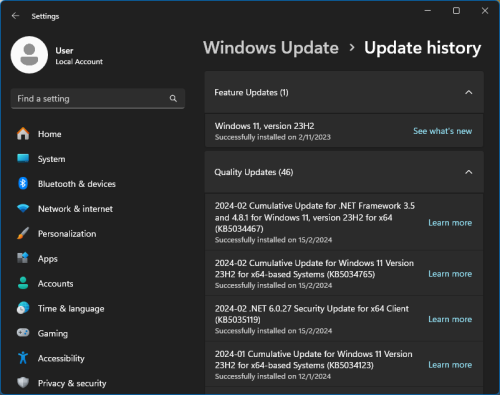Open the Personalization section
The height and width of the screenshot is (395, 500).
point(67,234)
